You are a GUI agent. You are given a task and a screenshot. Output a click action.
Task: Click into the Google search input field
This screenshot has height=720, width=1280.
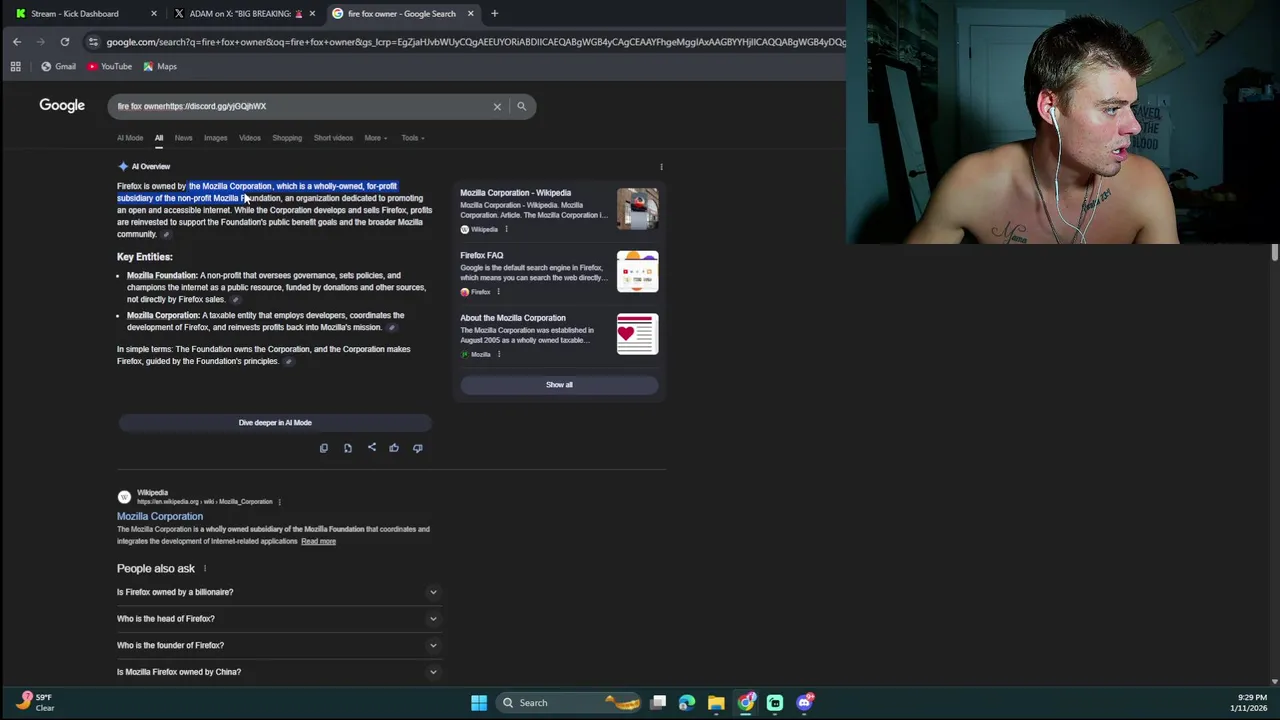click(300, 106)
